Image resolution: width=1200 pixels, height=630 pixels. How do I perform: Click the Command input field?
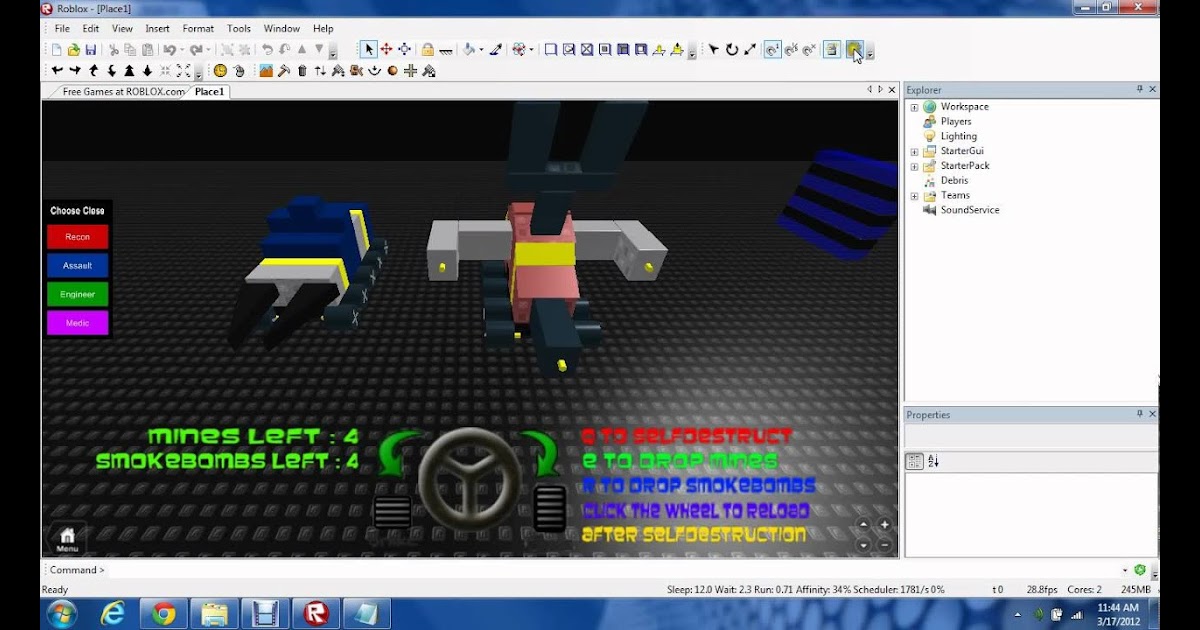pos(614,570)
